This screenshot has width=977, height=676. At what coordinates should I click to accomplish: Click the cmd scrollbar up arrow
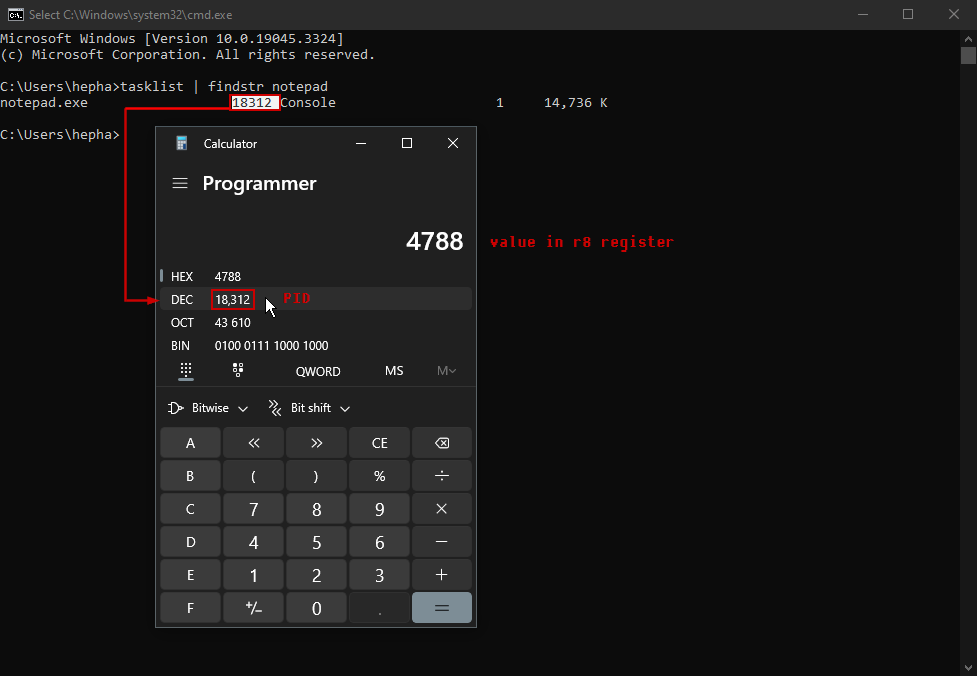coord(968,39)
